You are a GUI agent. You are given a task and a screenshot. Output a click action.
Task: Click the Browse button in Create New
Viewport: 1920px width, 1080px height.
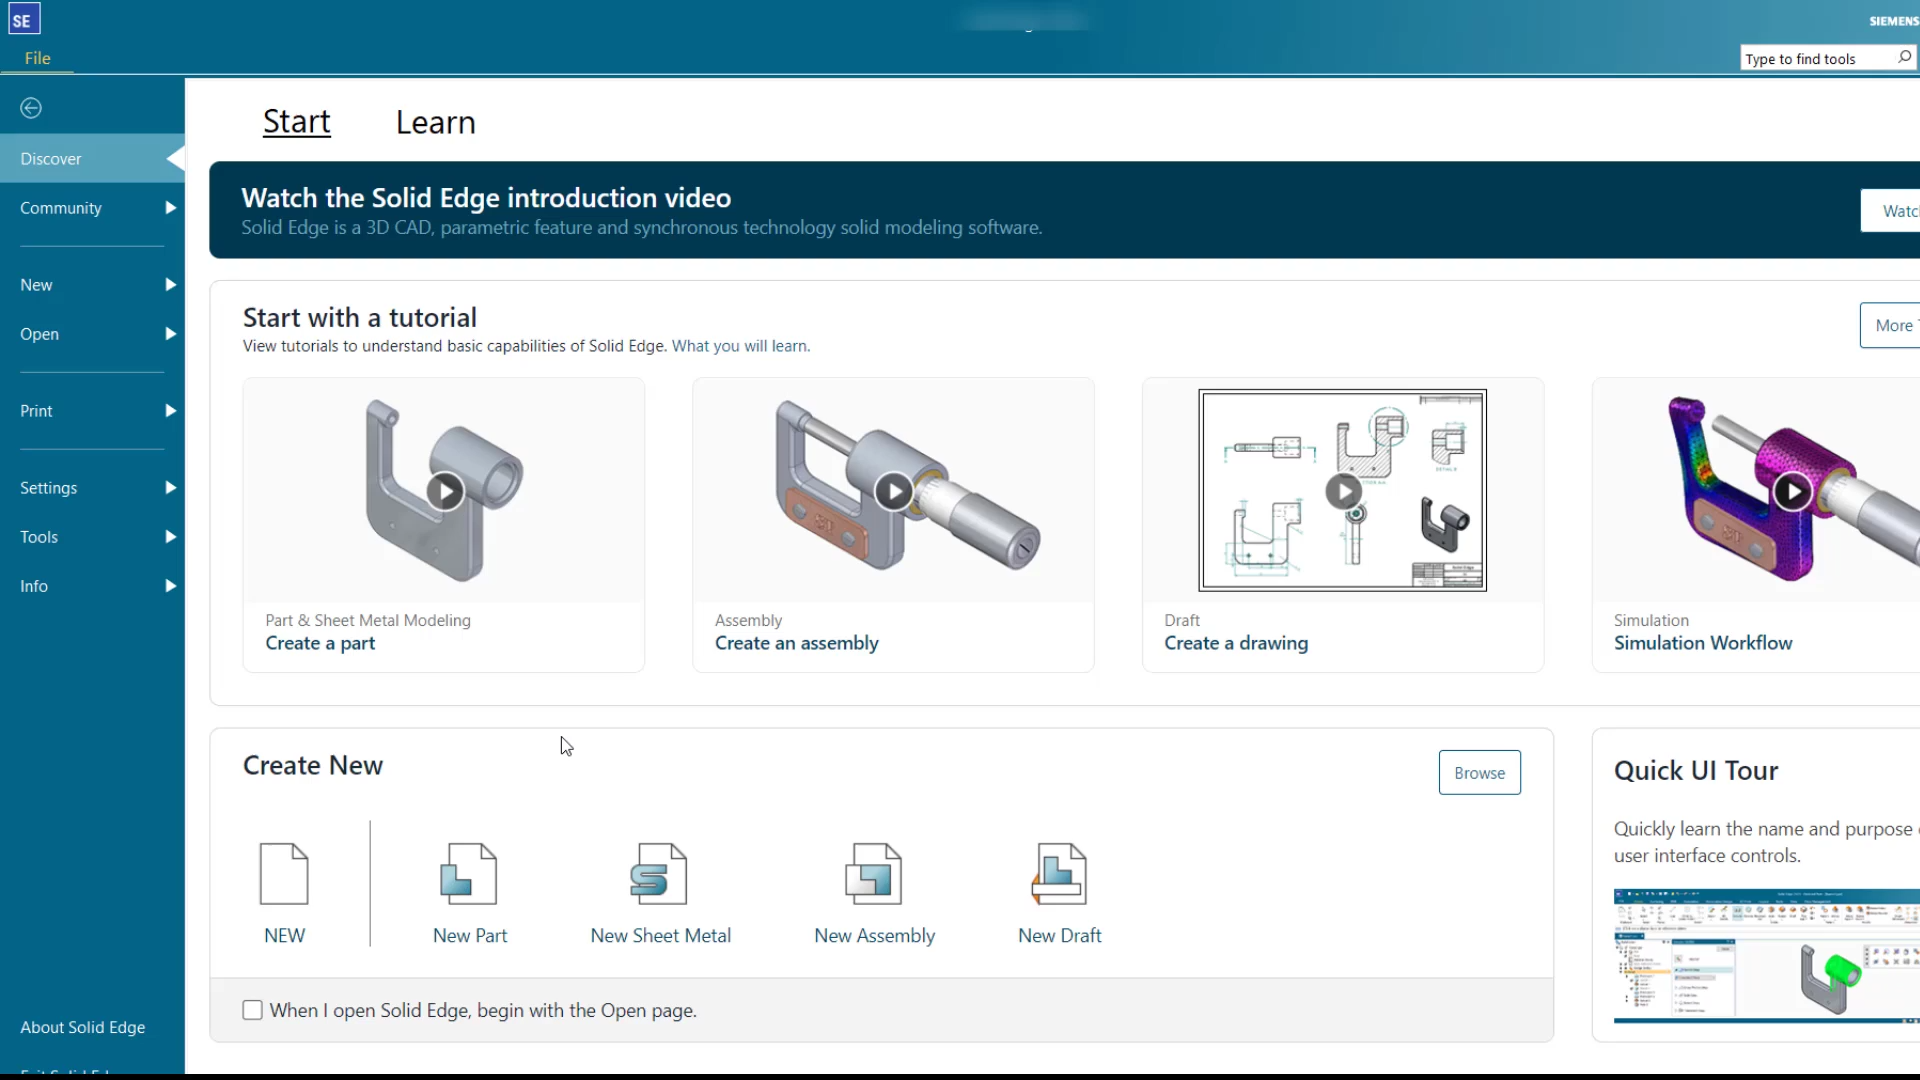(1479, 772)
